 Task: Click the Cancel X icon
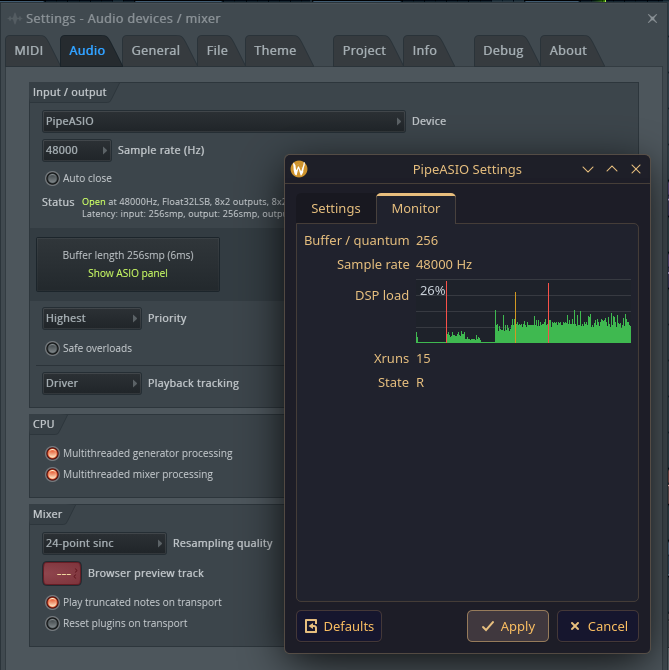(575, 626)
